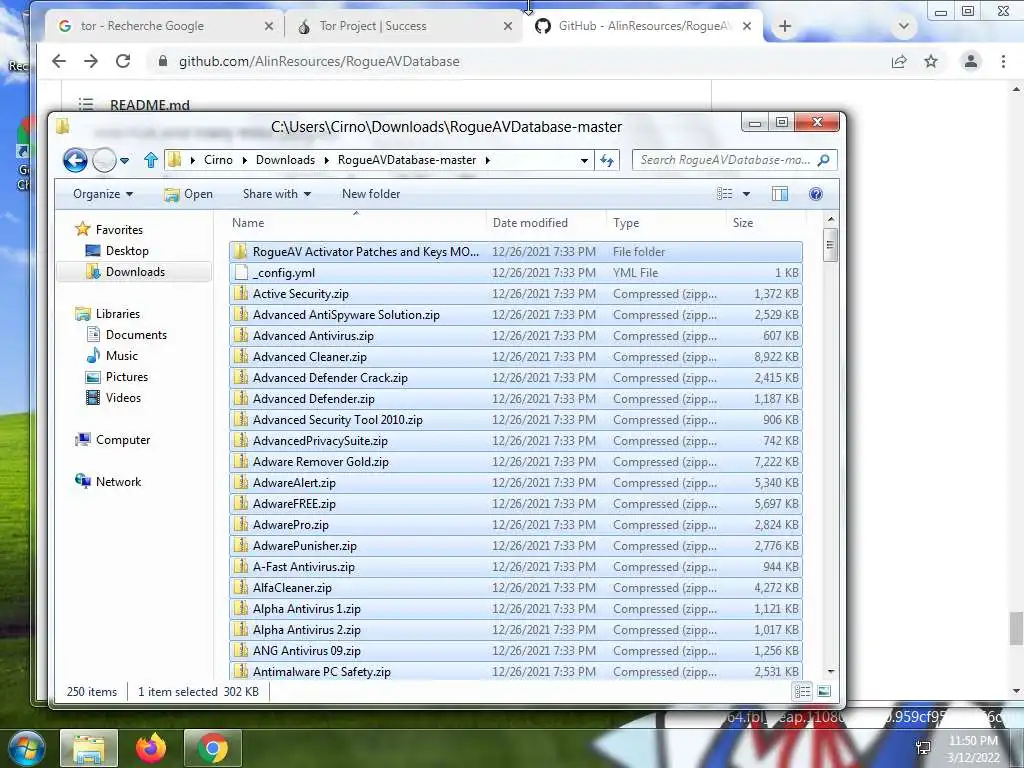Image resolution: width=1024 pixels, height=768 pixels.
Task: Click the large icons view status icon
Action: coord(824,692)
